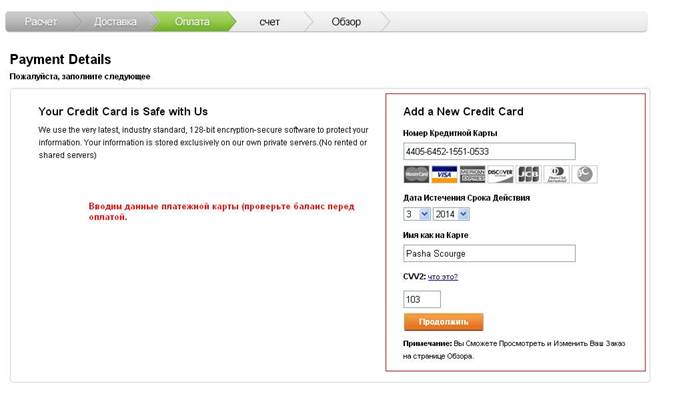Focus the CVV2 code input box
This screenshot has width=699, height=412.
tap(422, 300)
